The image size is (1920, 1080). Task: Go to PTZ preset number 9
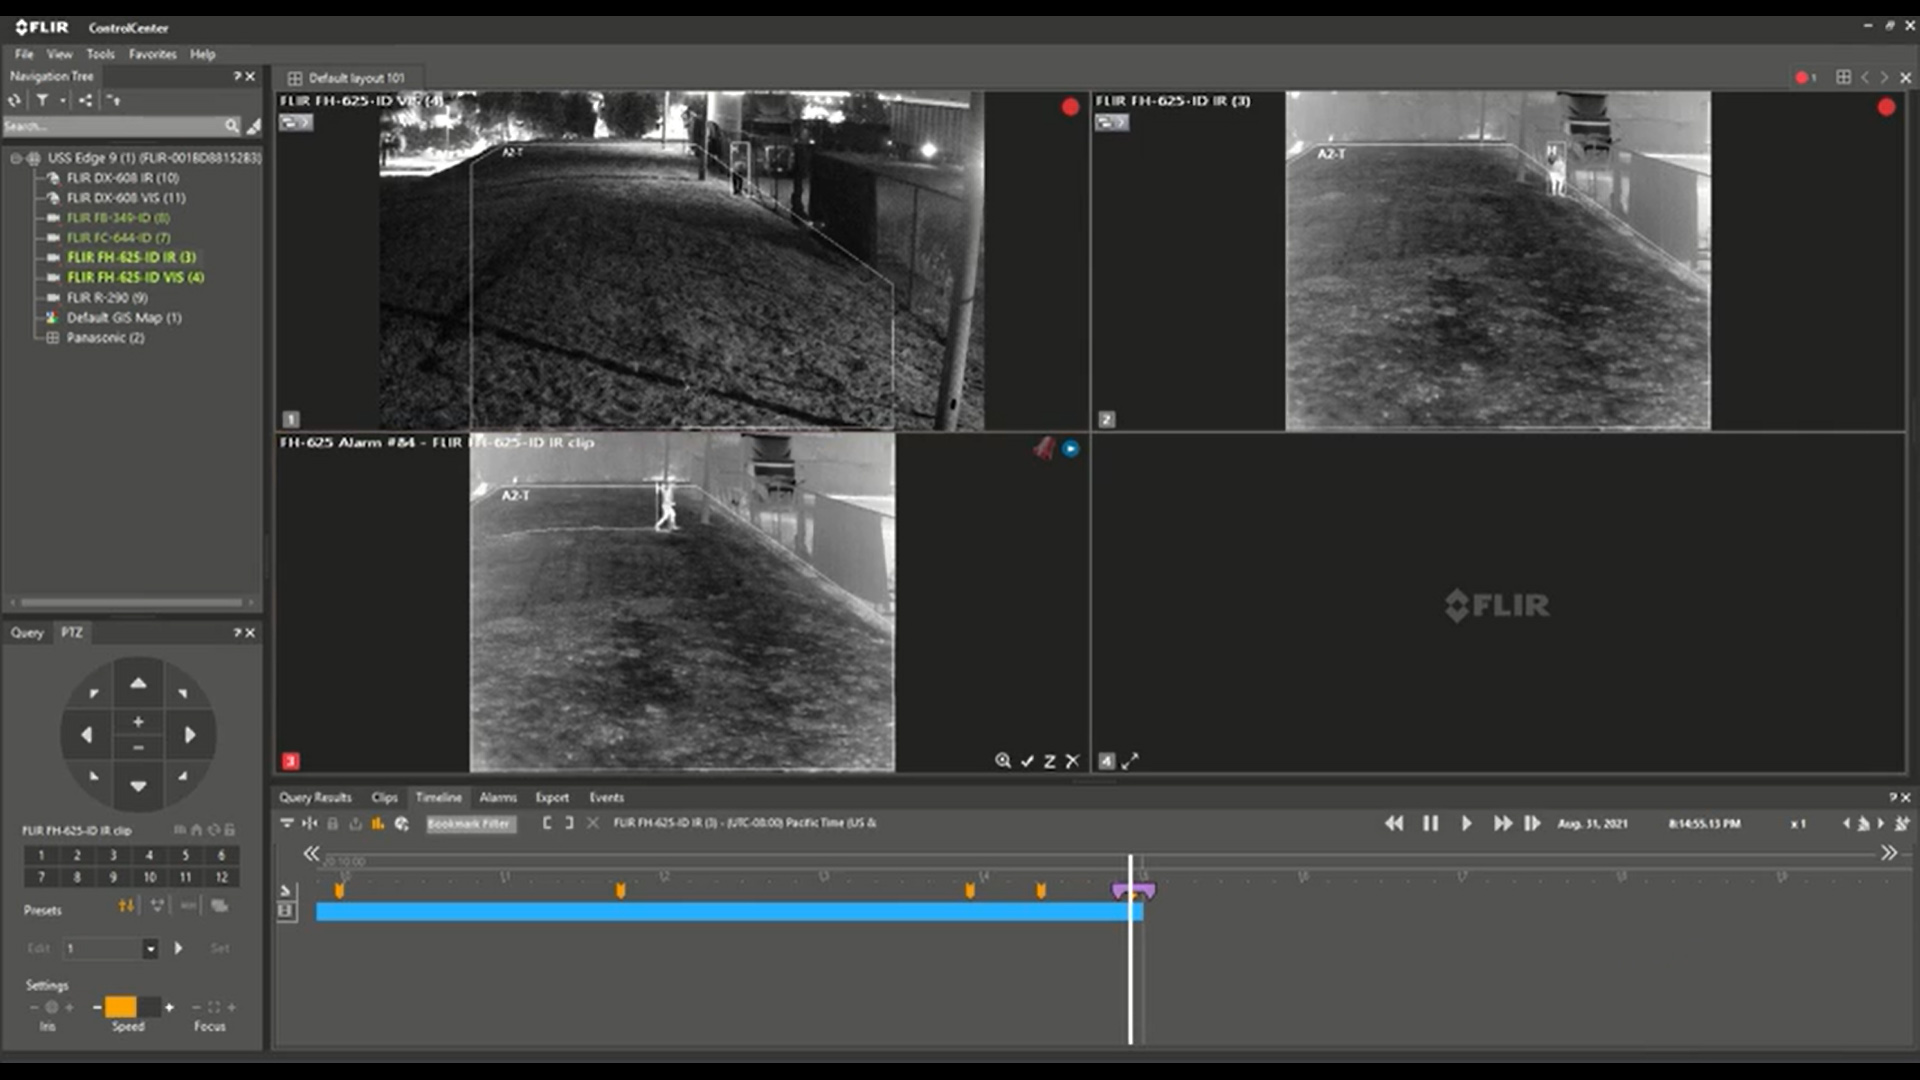click(x=113, y=877)
